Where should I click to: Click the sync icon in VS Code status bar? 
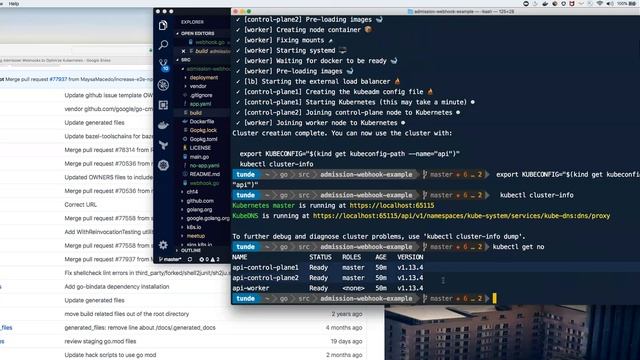click(x=190, y=259)
